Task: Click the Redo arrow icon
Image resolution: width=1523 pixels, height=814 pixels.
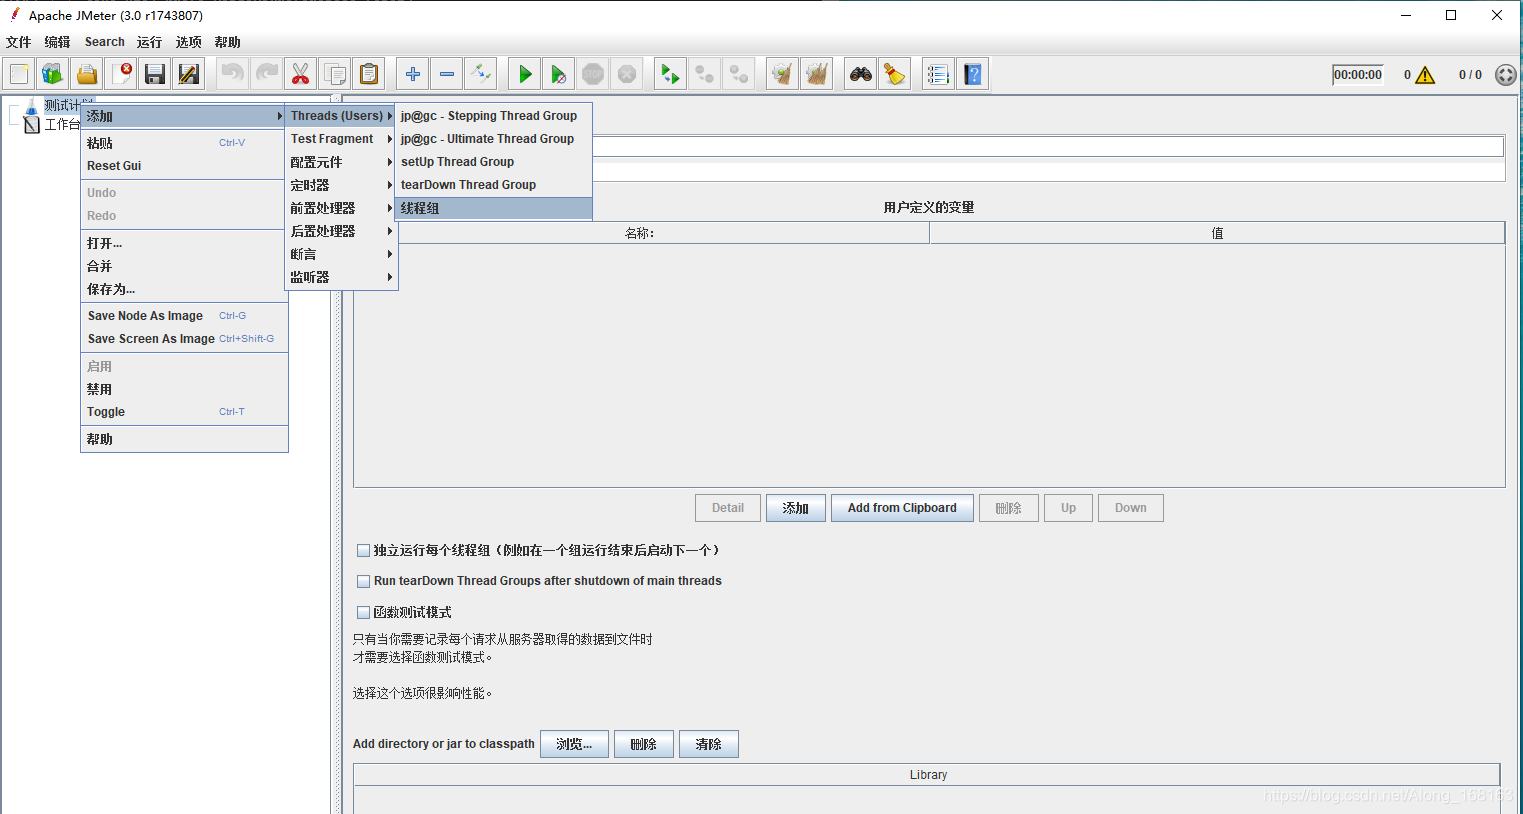Action: (266, 74)
